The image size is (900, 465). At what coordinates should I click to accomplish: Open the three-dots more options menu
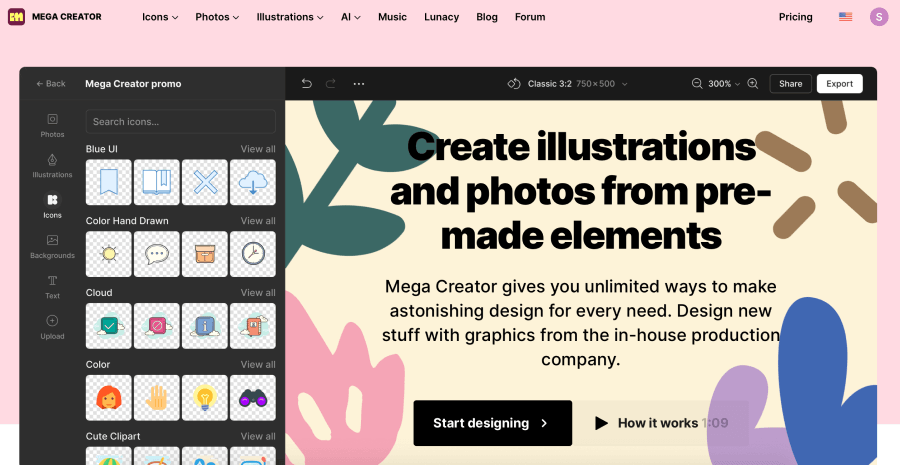click(x=359, y=84)
